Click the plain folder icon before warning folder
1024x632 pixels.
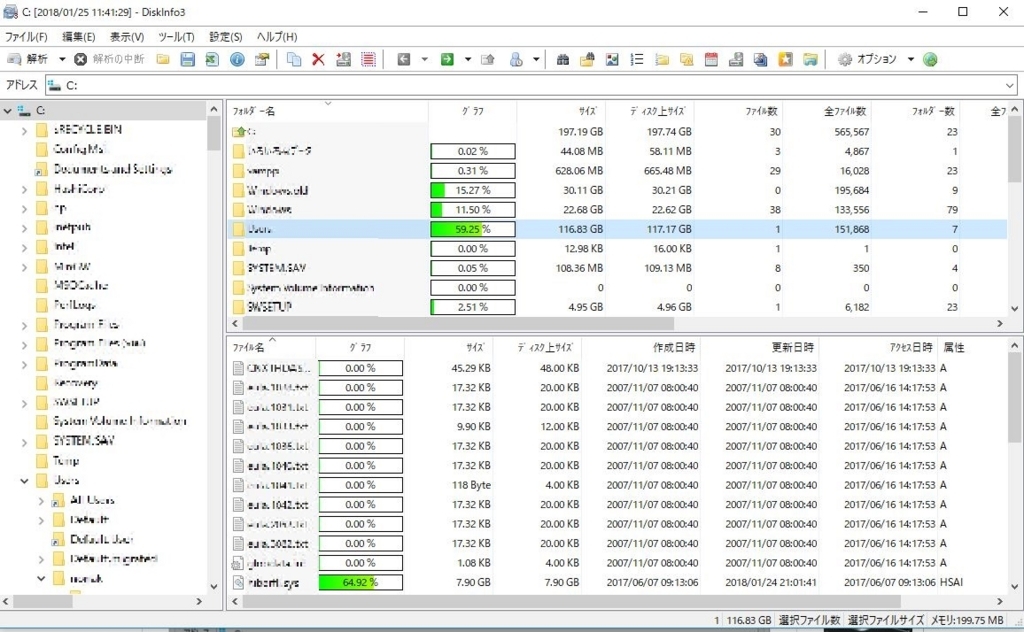pyautogui.click(x=662, y=59)
